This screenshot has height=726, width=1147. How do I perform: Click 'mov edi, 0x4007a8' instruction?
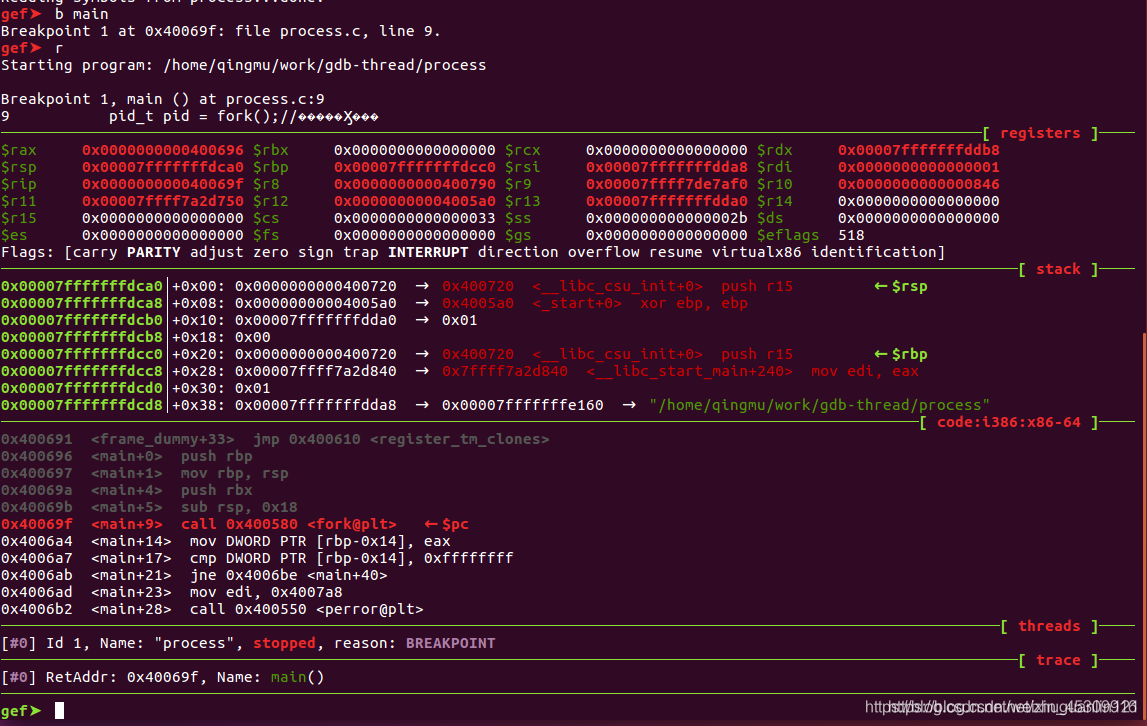coord(266,592)
